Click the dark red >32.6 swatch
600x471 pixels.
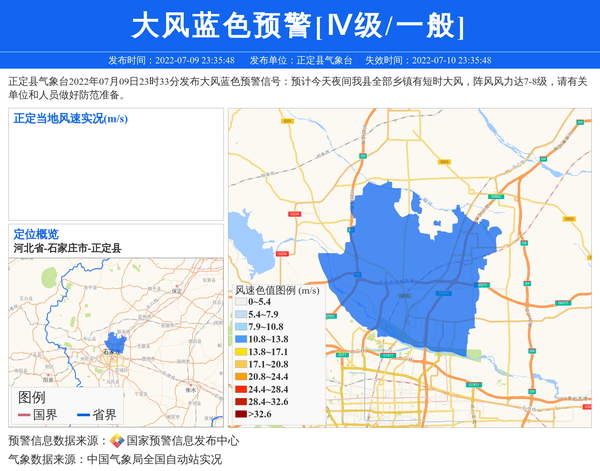coord(240,414)
